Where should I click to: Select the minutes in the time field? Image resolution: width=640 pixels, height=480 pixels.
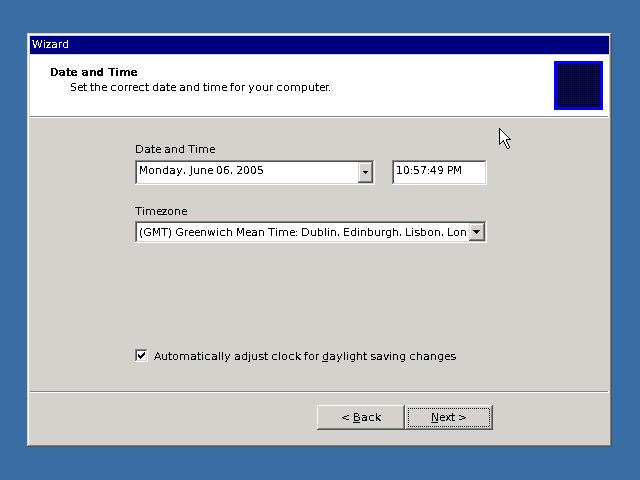click(x=418, y=171)
